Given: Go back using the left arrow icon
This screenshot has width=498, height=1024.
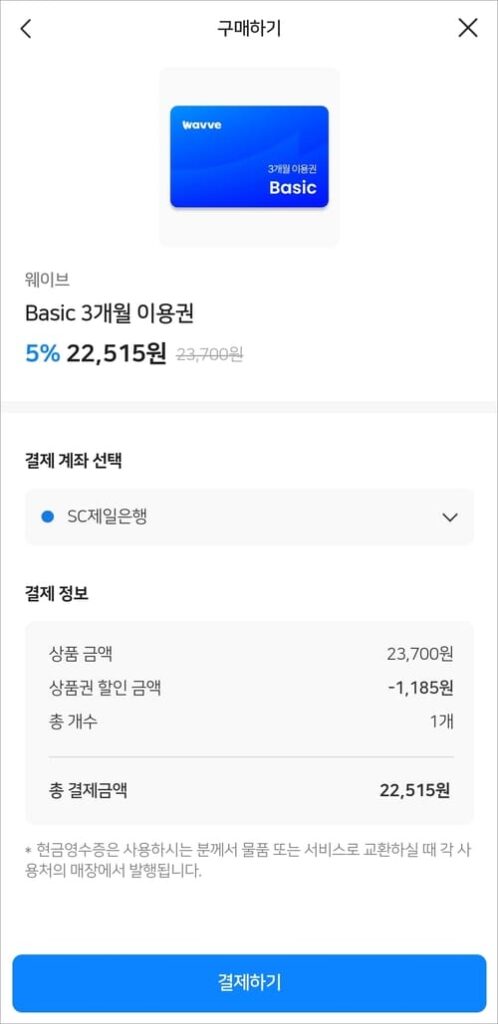Looking at the screenshot, I should (26, 29).
